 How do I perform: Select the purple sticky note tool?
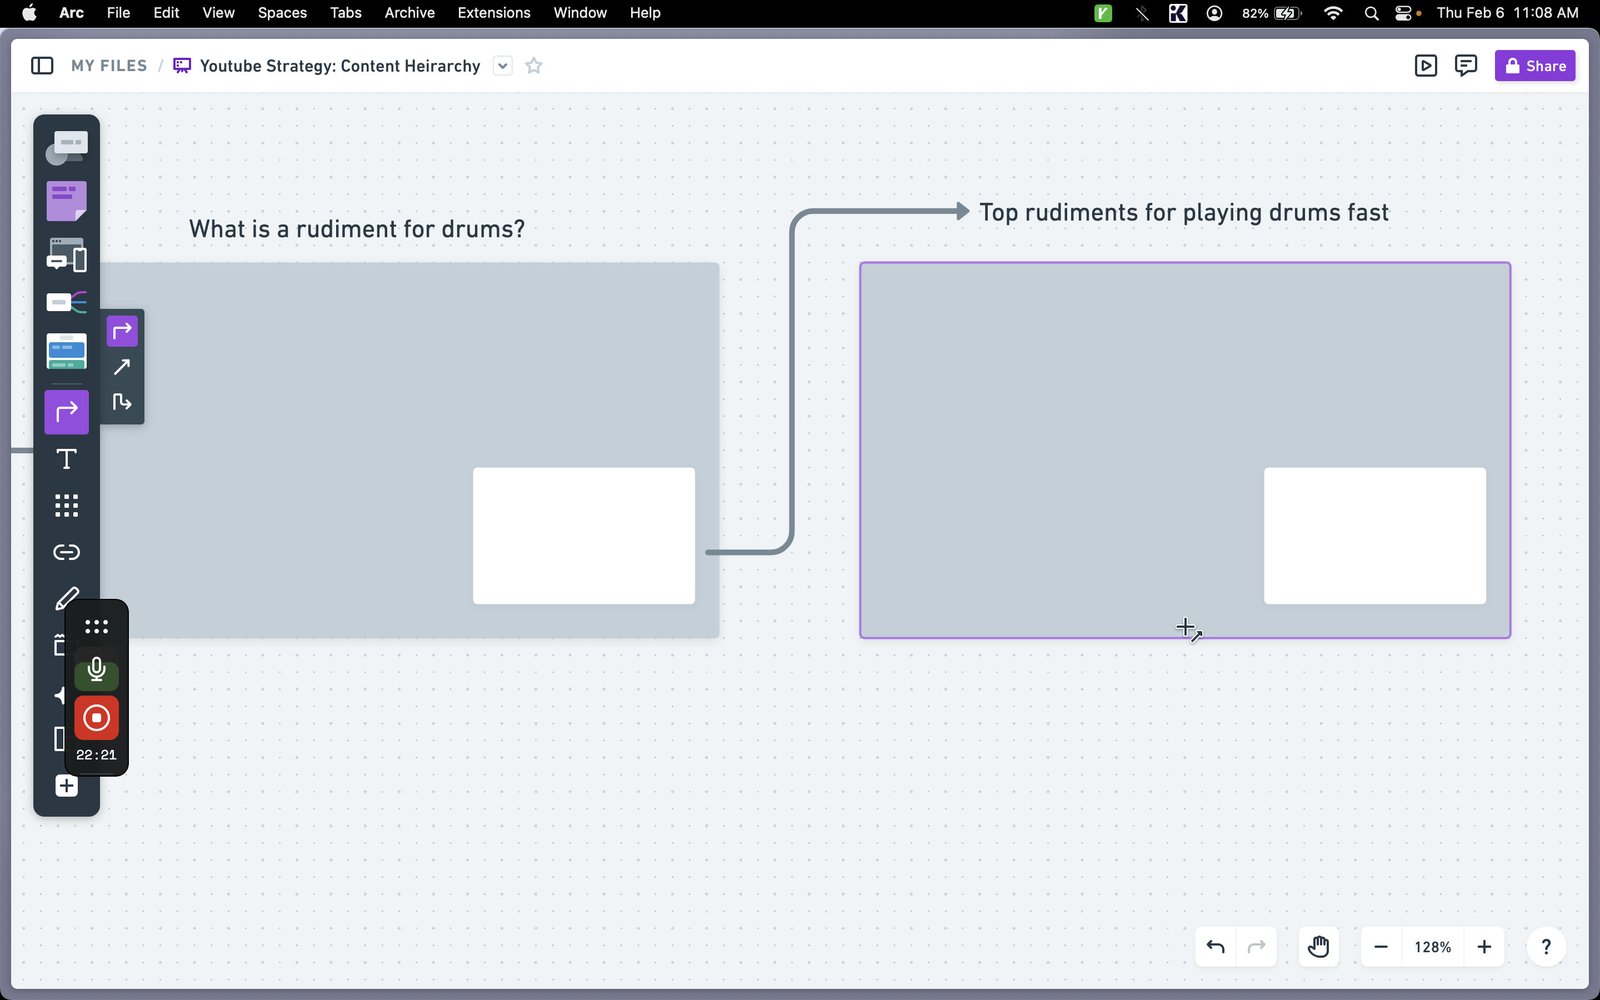point(67,201)
